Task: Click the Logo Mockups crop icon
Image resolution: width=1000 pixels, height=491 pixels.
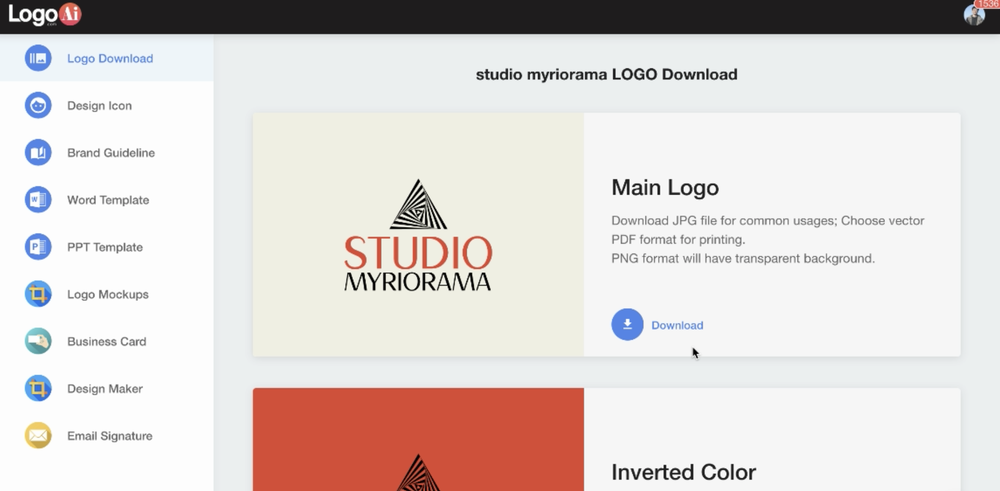Action: (x=38, y=294)
